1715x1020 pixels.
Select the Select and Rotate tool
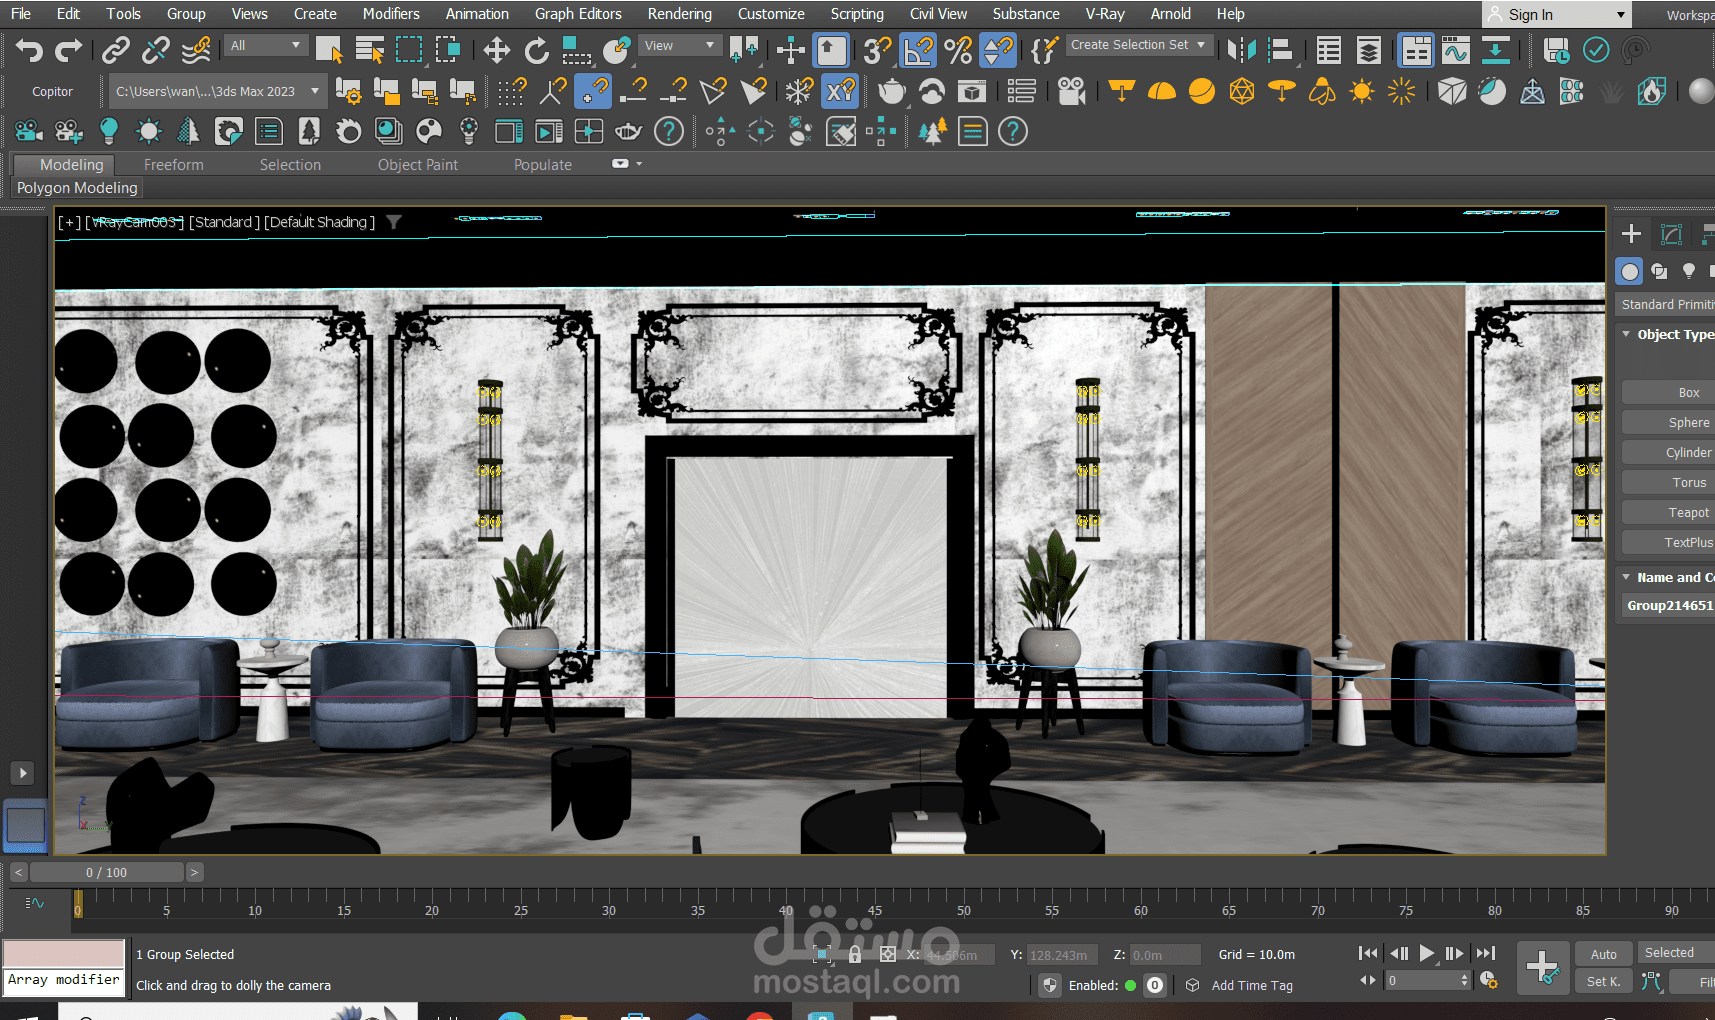537,50
